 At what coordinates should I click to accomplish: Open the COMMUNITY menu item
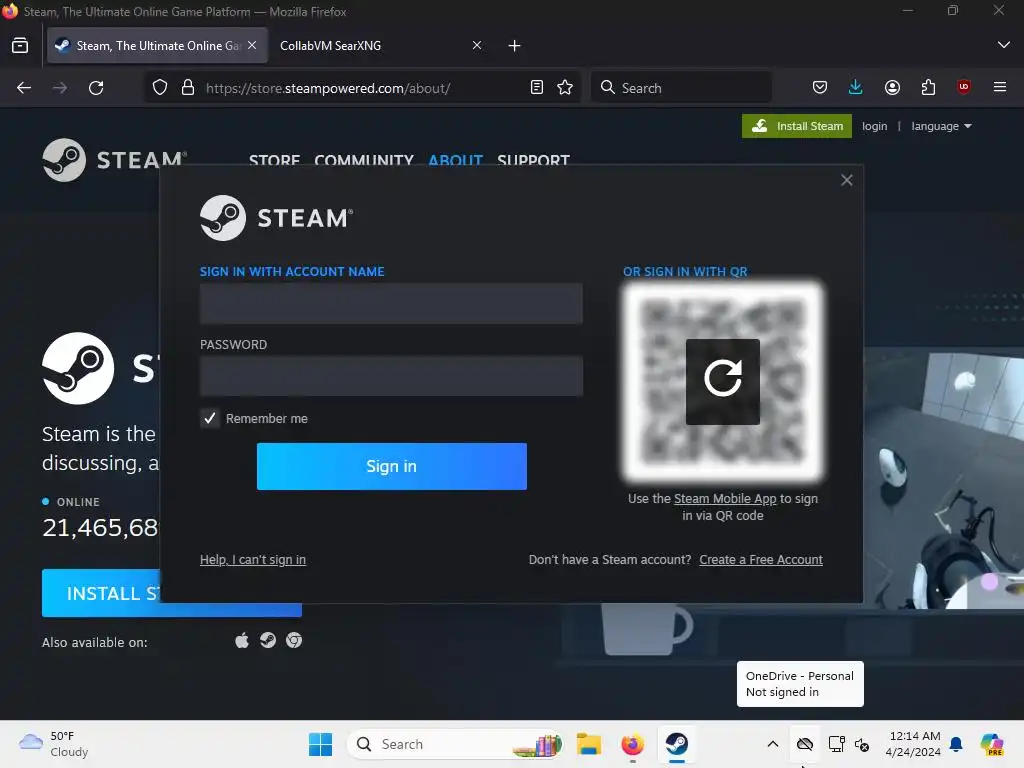click(364, 160)
